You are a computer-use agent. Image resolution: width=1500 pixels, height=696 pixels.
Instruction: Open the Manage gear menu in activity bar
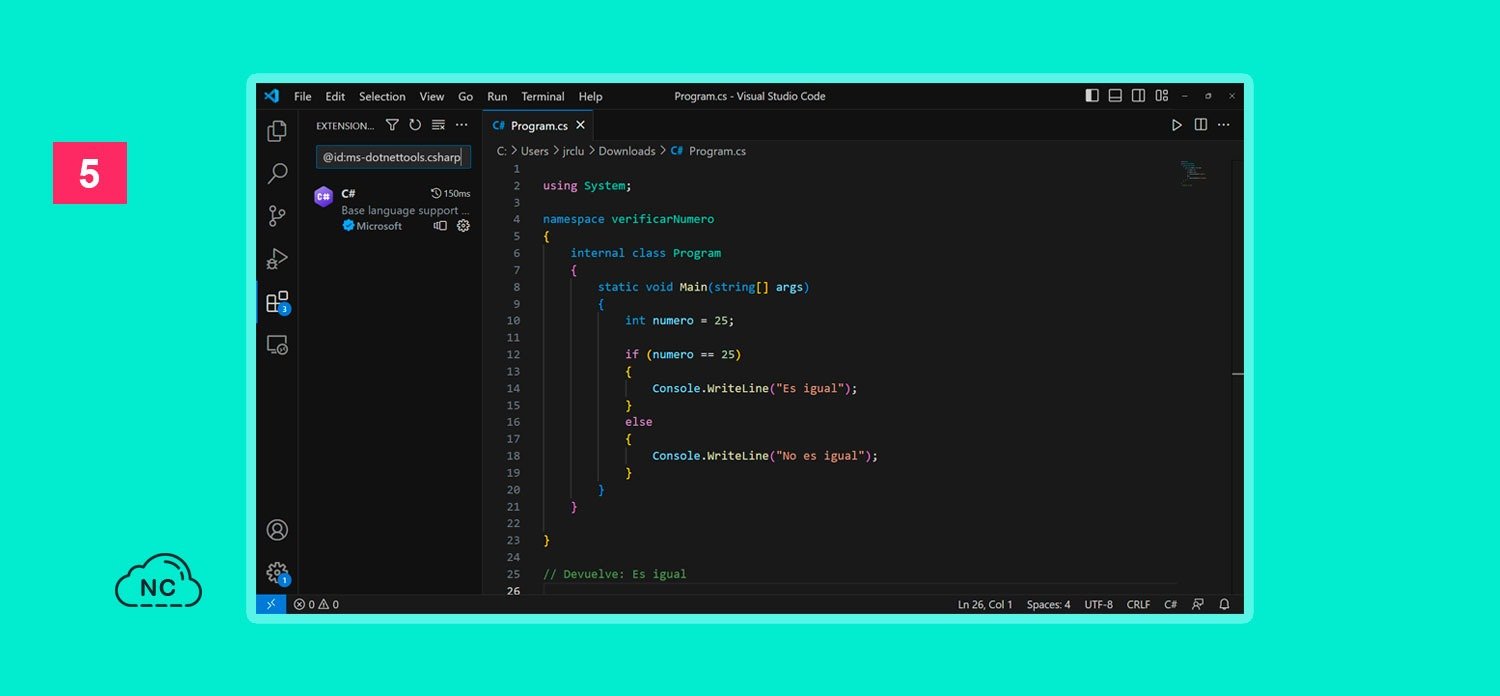pos(277,573)
